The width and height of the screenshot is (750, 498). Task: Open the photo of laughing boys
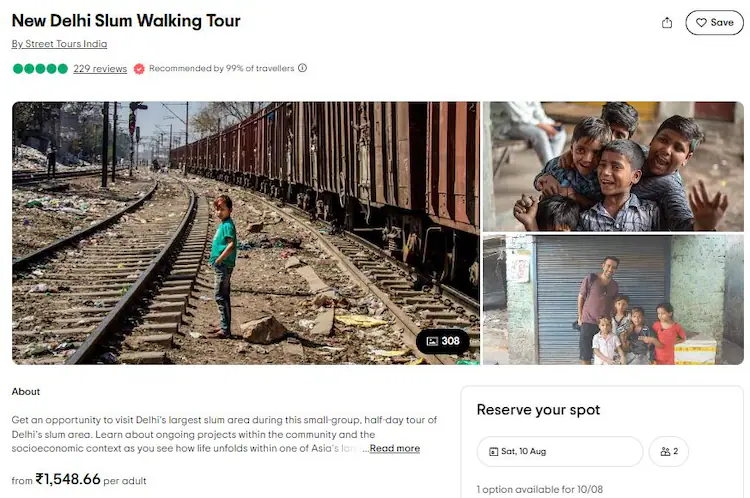pyautogui.click(x=613, y=166)
